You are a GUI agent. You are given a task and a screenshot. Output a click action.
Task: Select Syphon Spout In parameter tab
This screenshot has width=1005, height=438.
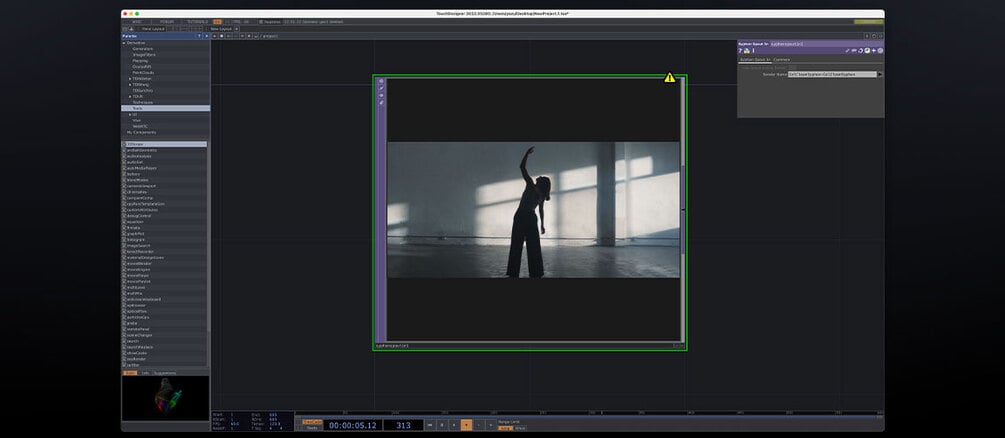pos(756,60)
